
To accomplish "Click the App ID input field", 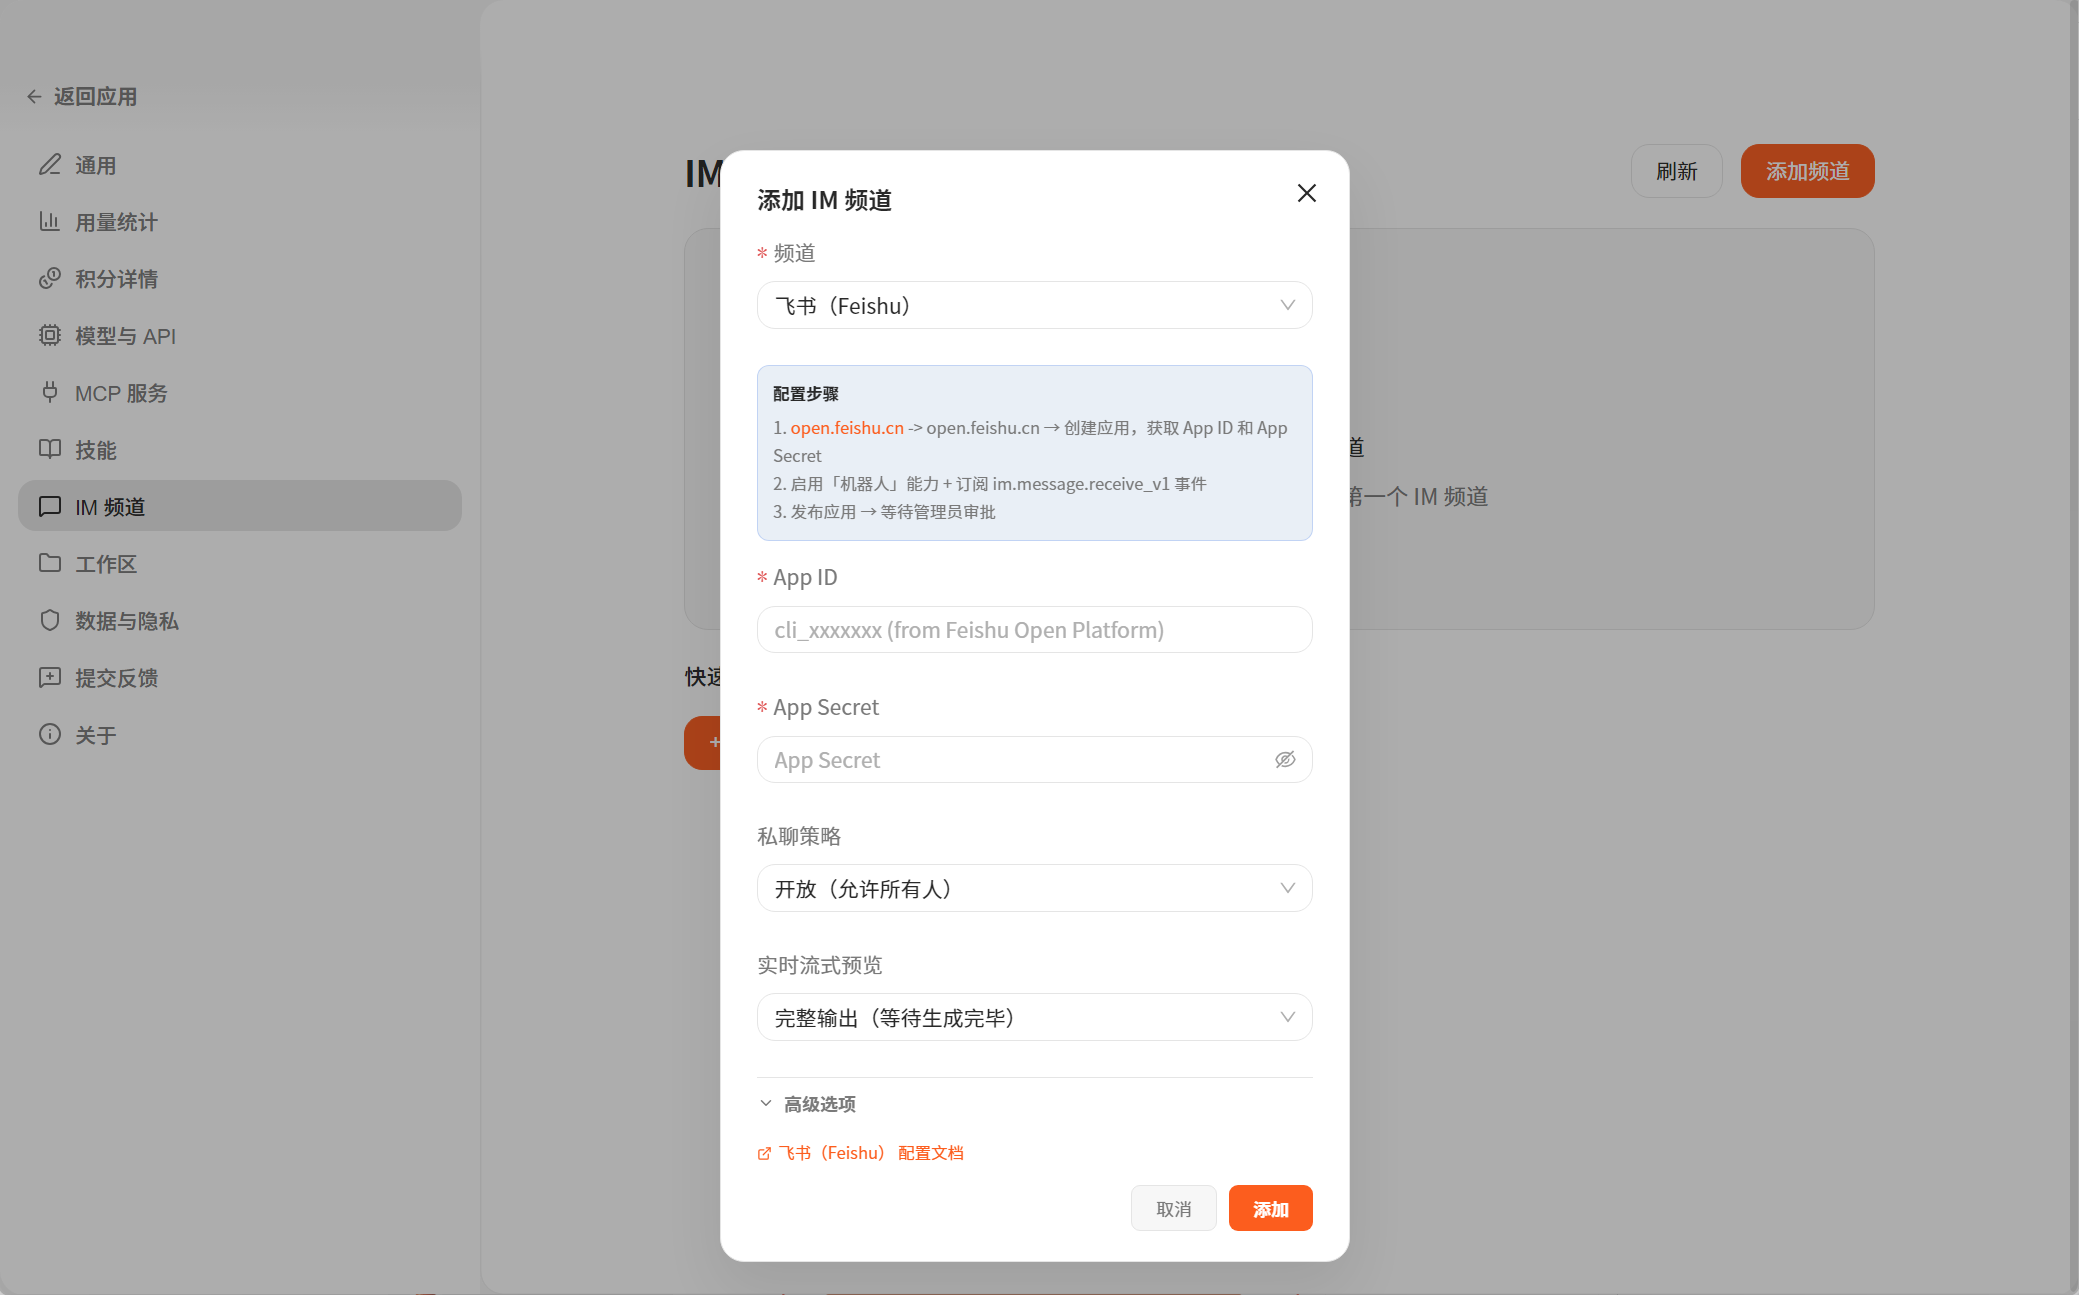I will pyautogui.click(x=1034, y=630).
